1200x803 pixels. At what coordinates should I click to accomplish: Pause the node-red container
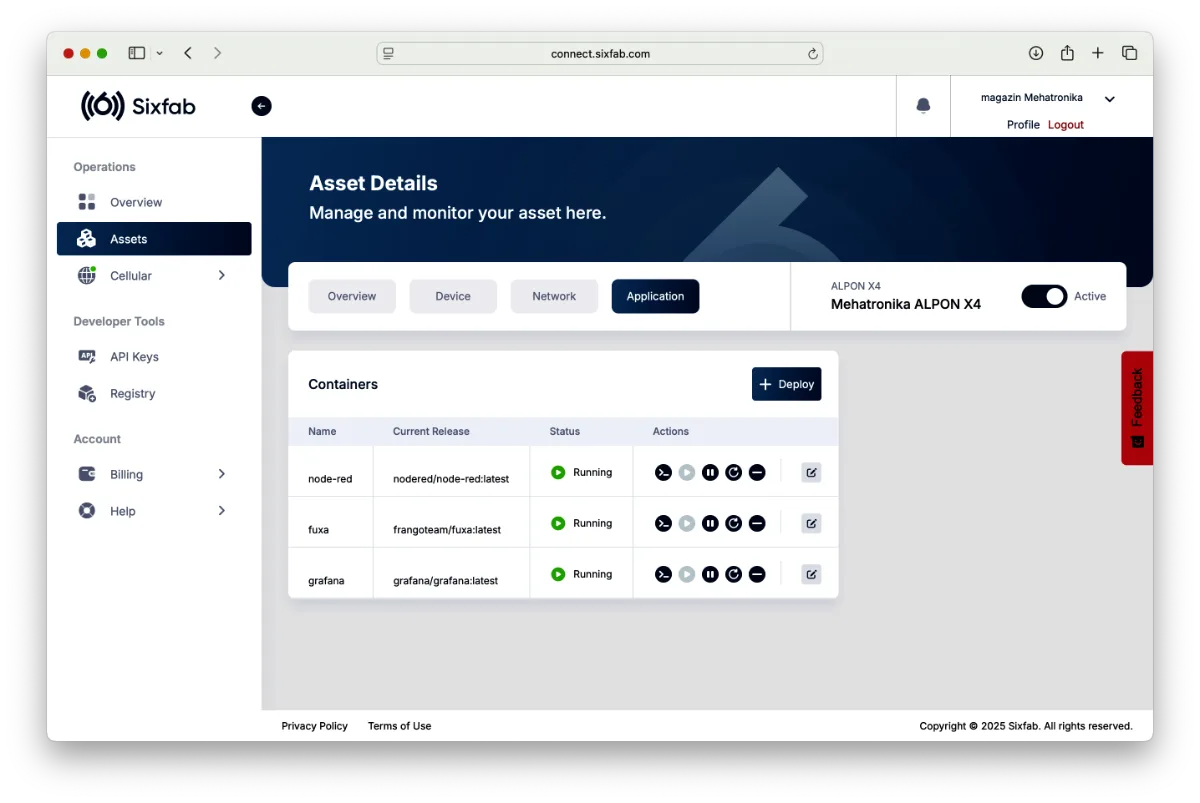click(710, 472)
